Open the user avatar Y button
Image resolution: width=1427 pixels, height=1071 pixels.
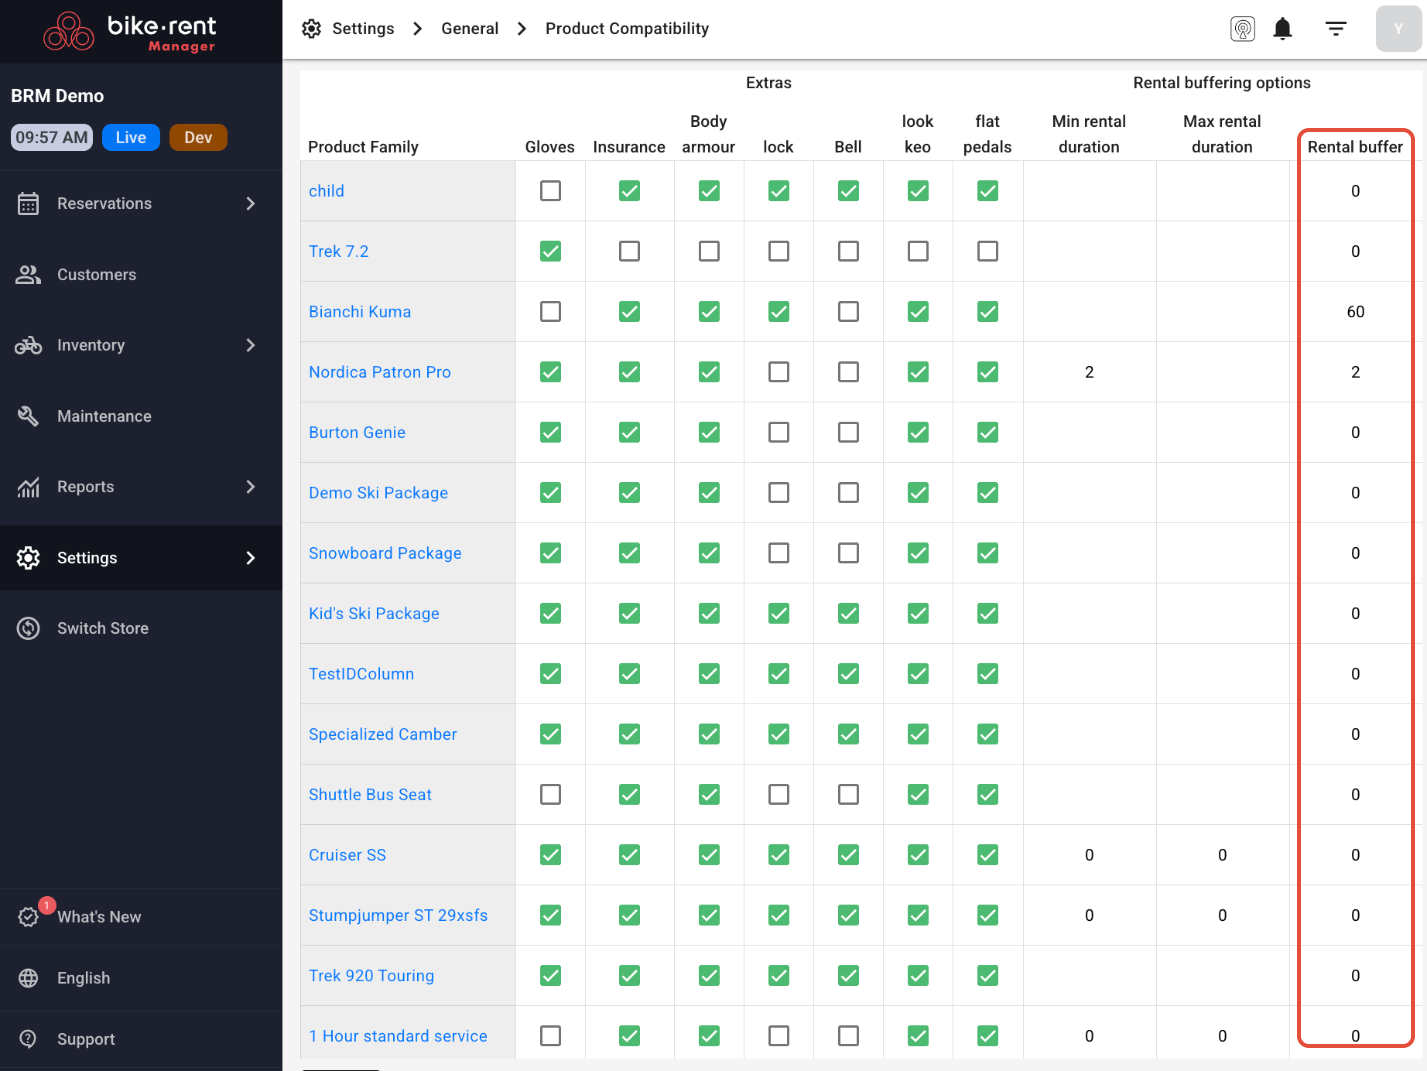pyautogui.click(x=1398, y=29)
